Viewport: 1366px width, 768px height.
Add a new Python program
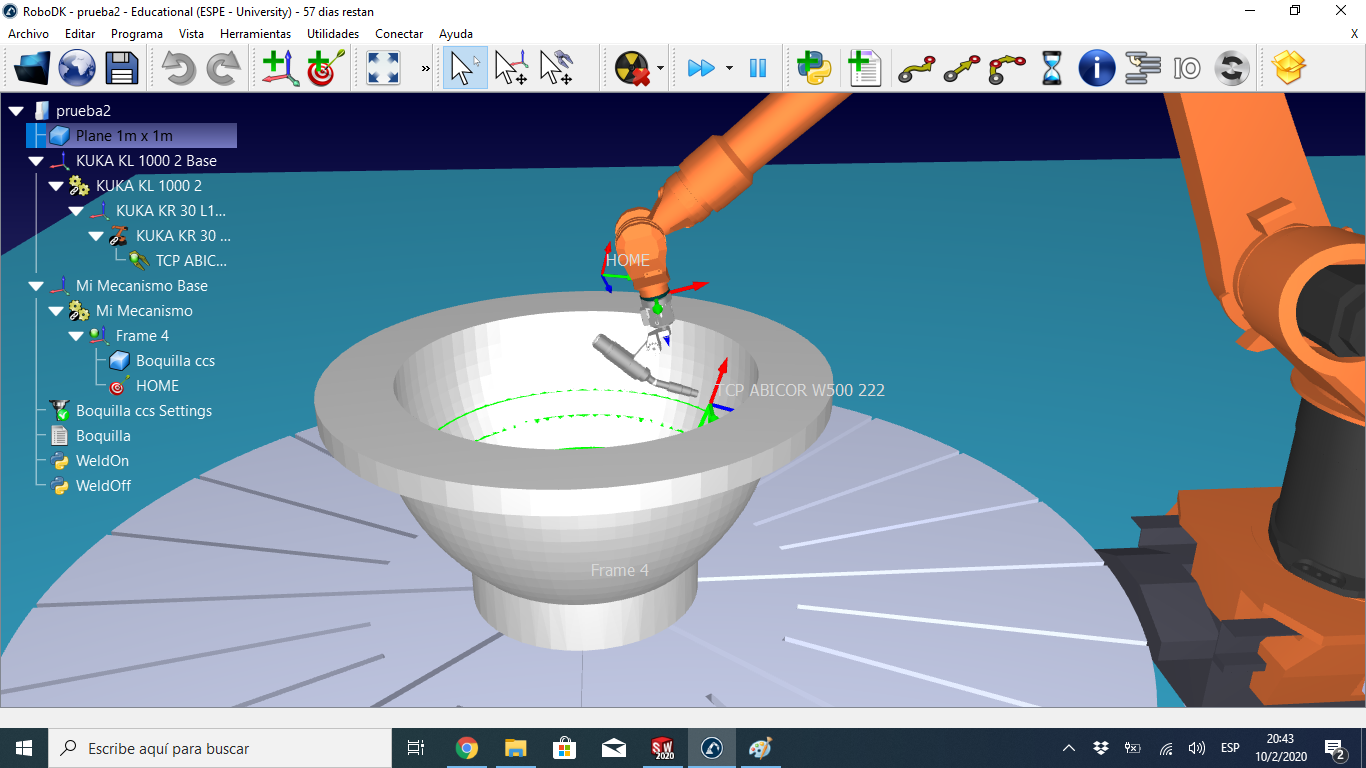point(814,68)
